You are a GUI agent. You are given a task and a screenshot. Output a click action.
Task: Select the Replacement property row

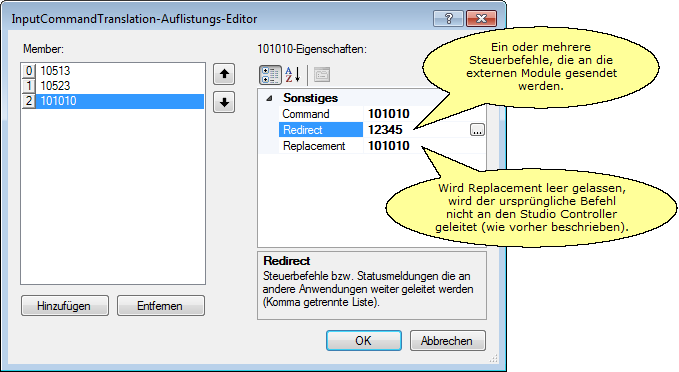point(382,146)
